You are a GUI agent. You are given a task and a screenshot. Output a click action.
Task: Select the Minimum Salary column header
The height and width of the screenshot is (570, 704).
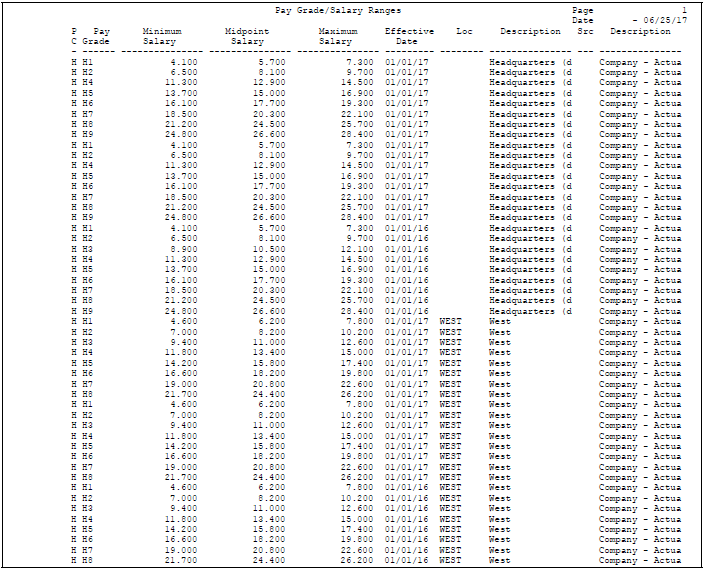coord(162,36)
